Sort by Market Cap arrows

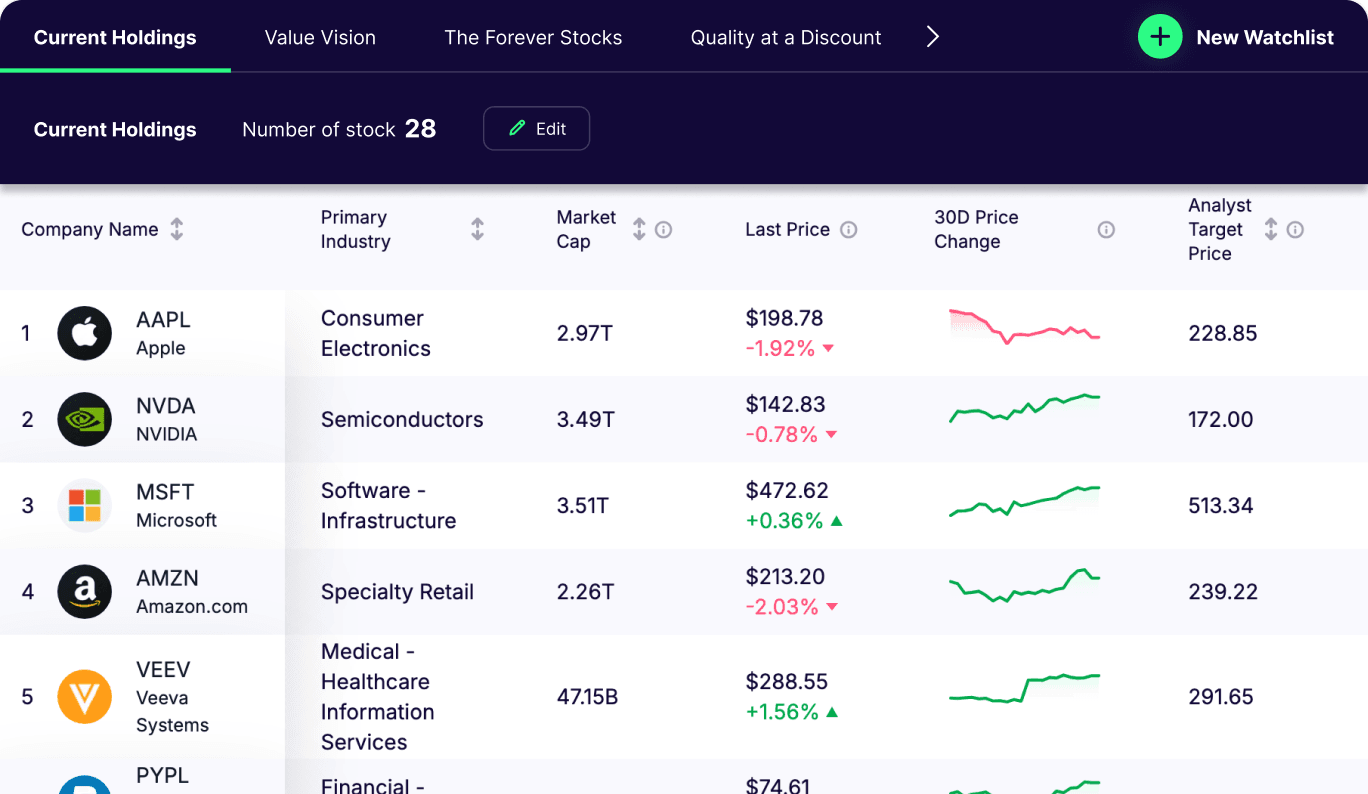coord(639,229)
